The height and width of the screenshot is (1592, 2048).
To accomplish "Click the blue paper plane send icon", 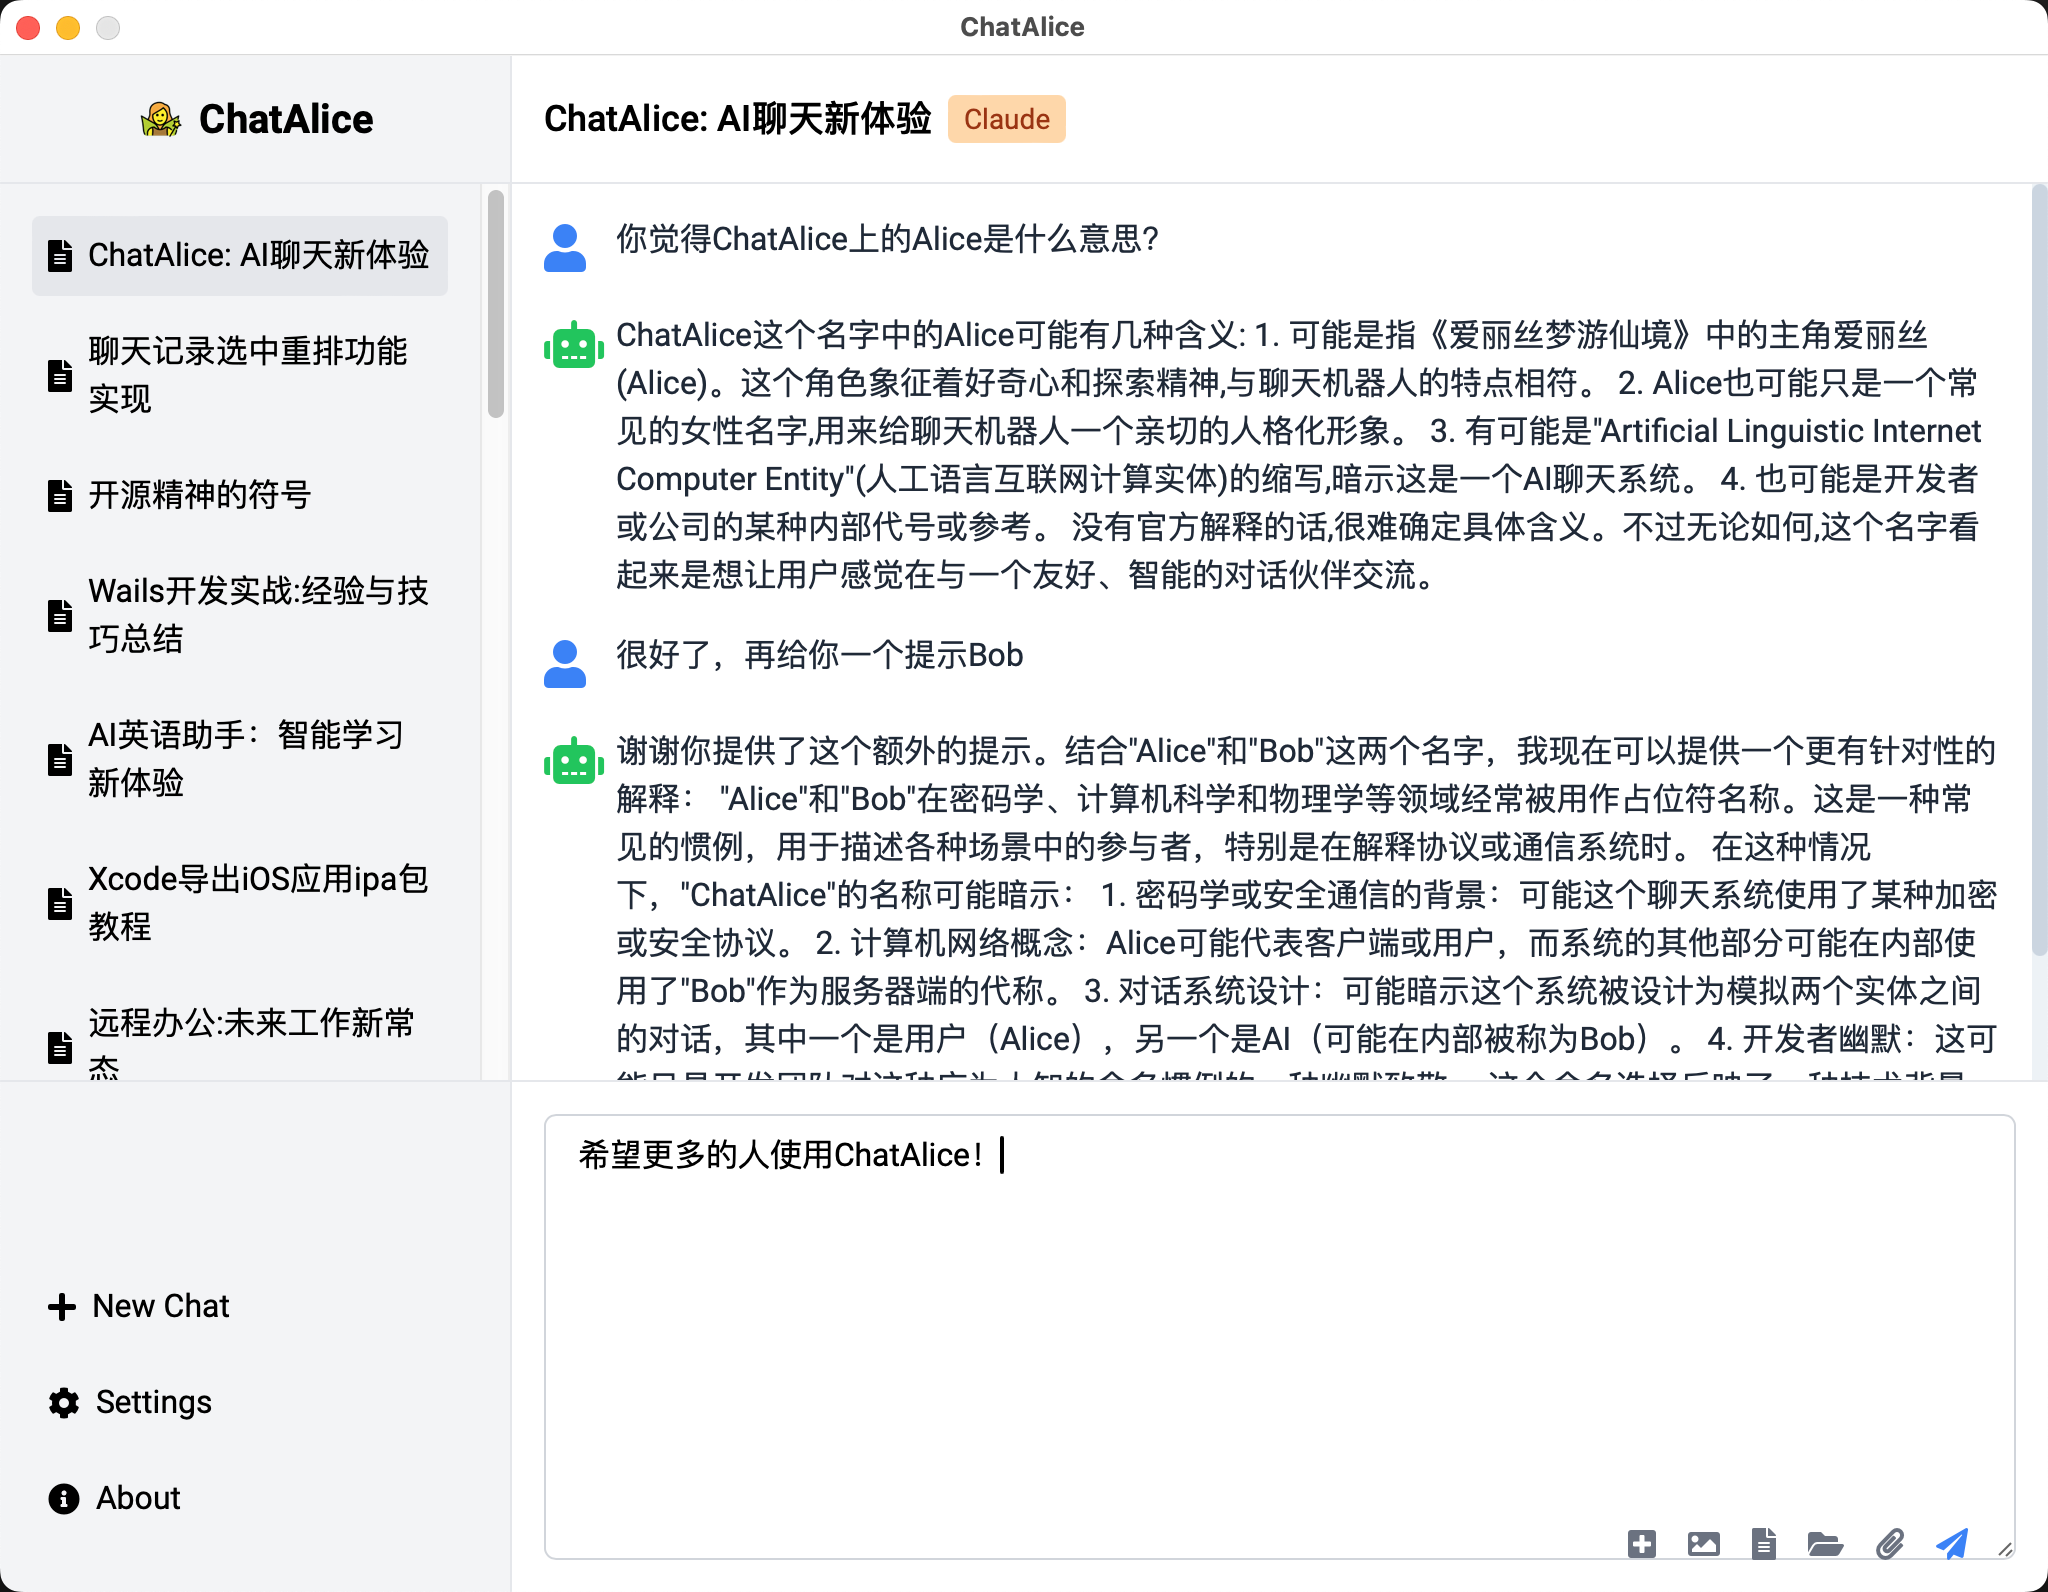I will tap(1951, 1544).
